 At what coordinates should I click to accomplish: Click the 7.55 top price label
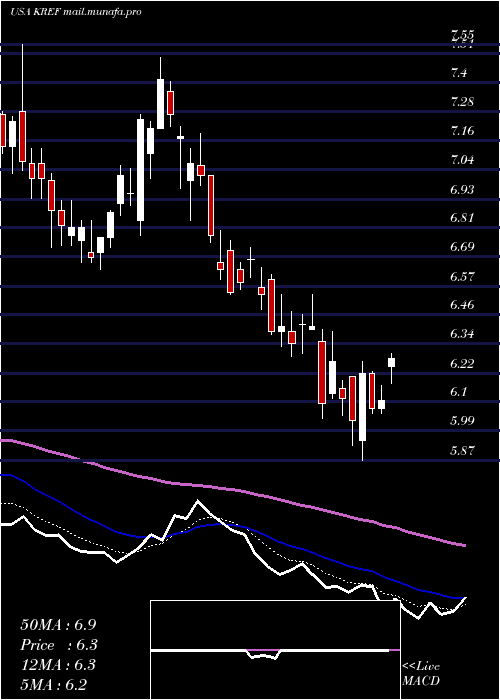click(x=462, y=35)
